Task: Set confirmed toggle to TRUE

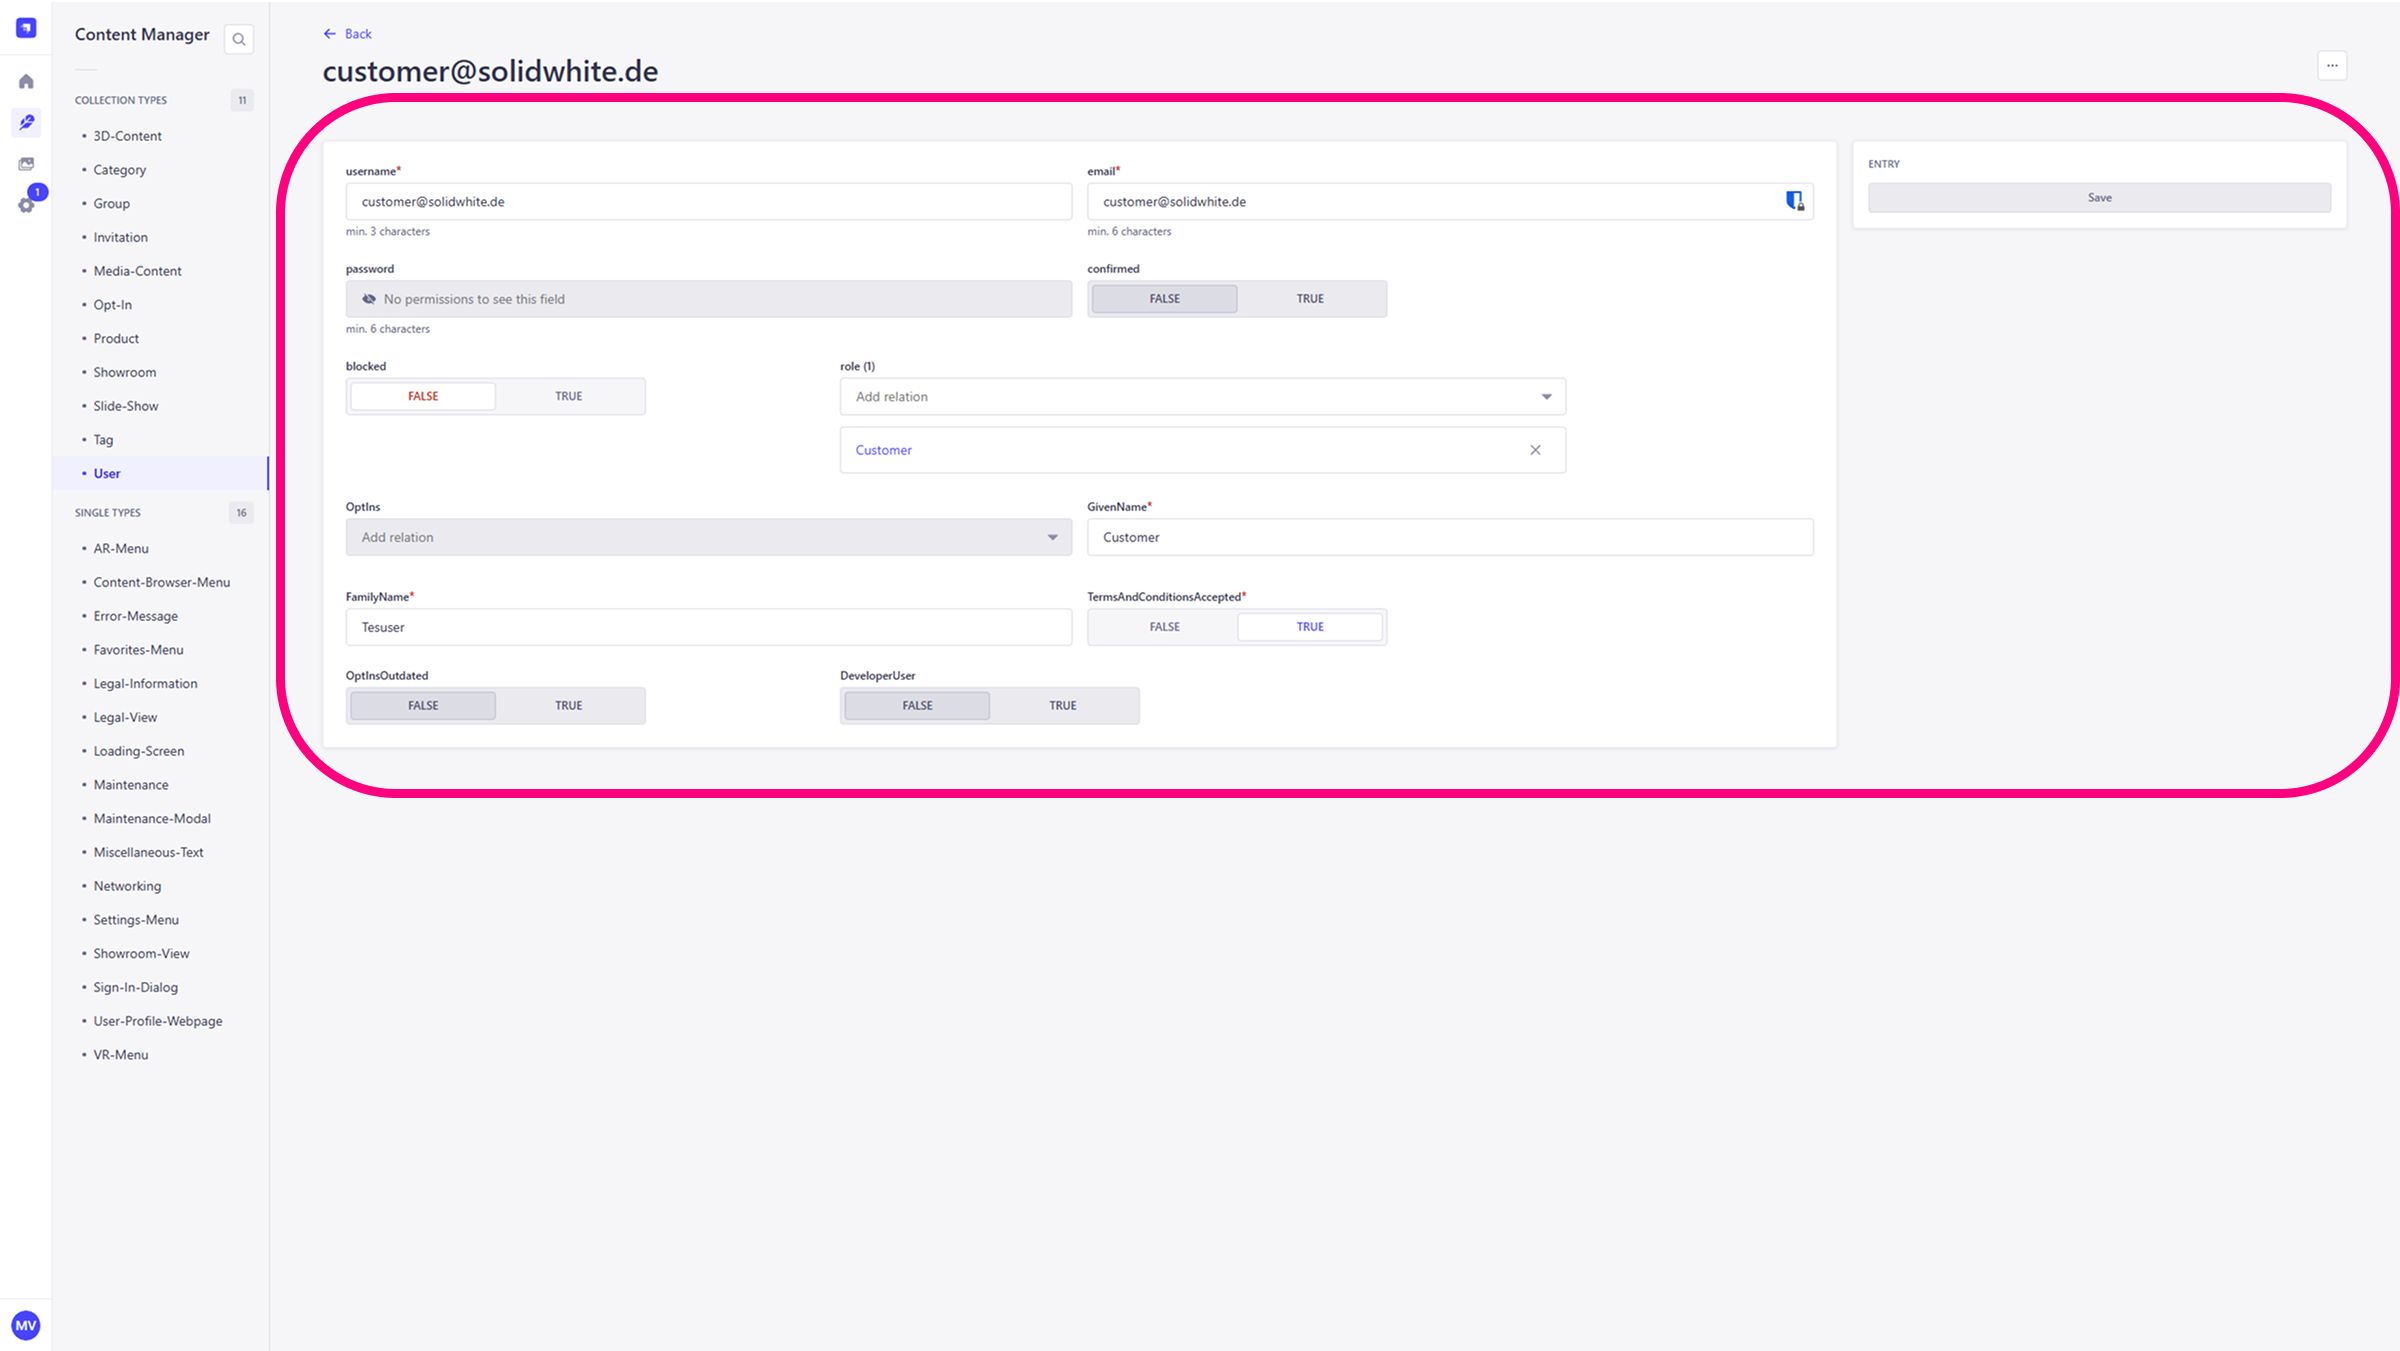Action: (1310, 299)
